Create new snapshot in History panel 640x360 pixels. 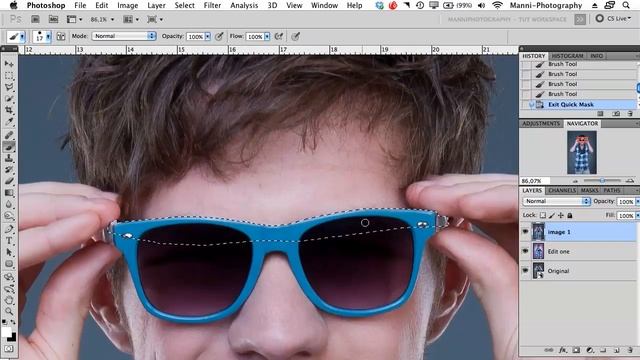[616, 114]
